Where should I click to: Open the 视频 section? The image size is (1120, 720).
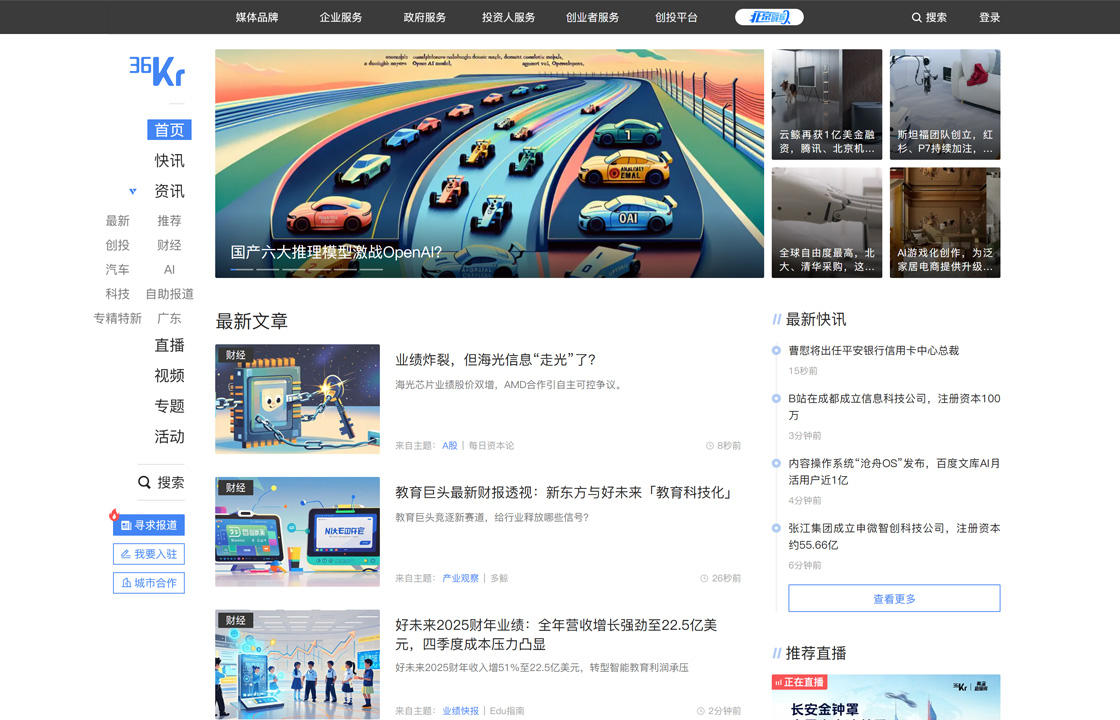pyautogui.click(x=169, y=376)
